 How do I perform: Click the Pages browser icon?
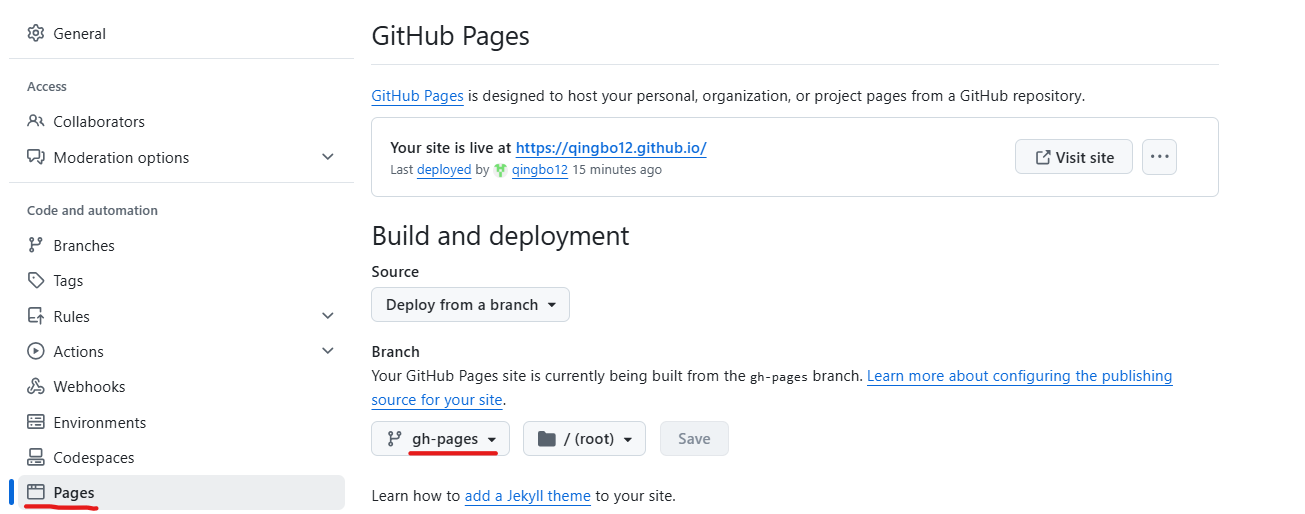tap(36, 492)
